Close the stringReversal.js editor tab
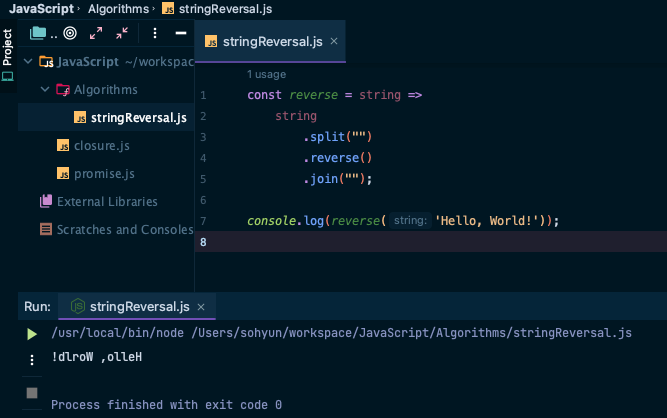The height and width of the screenshot is (418, 667). coord(334,41)
